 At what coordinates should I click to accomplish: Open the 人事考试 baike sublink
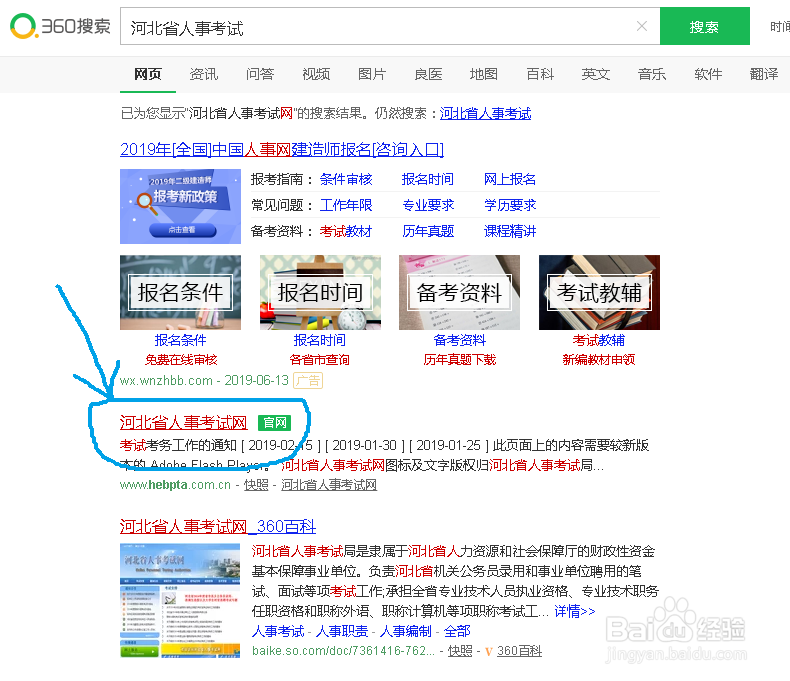[x=278, y=631]
